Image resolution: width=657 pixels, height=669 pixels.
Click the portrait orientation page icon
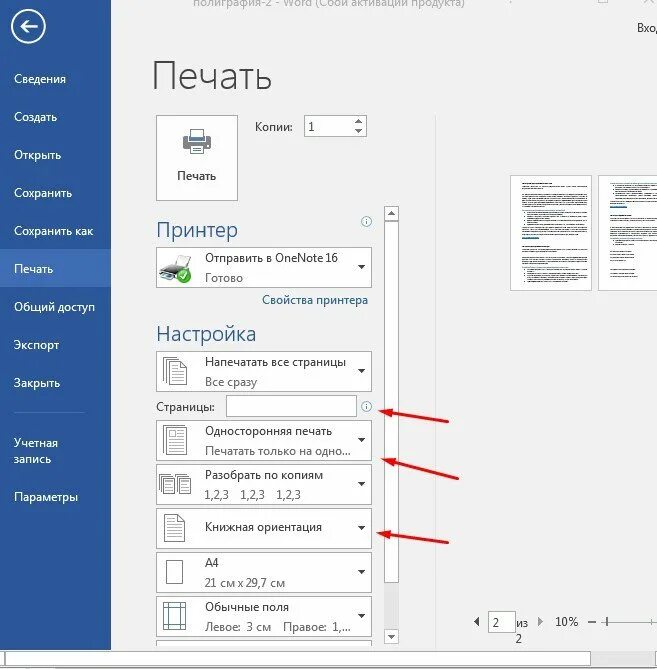(x=174, y=528)
